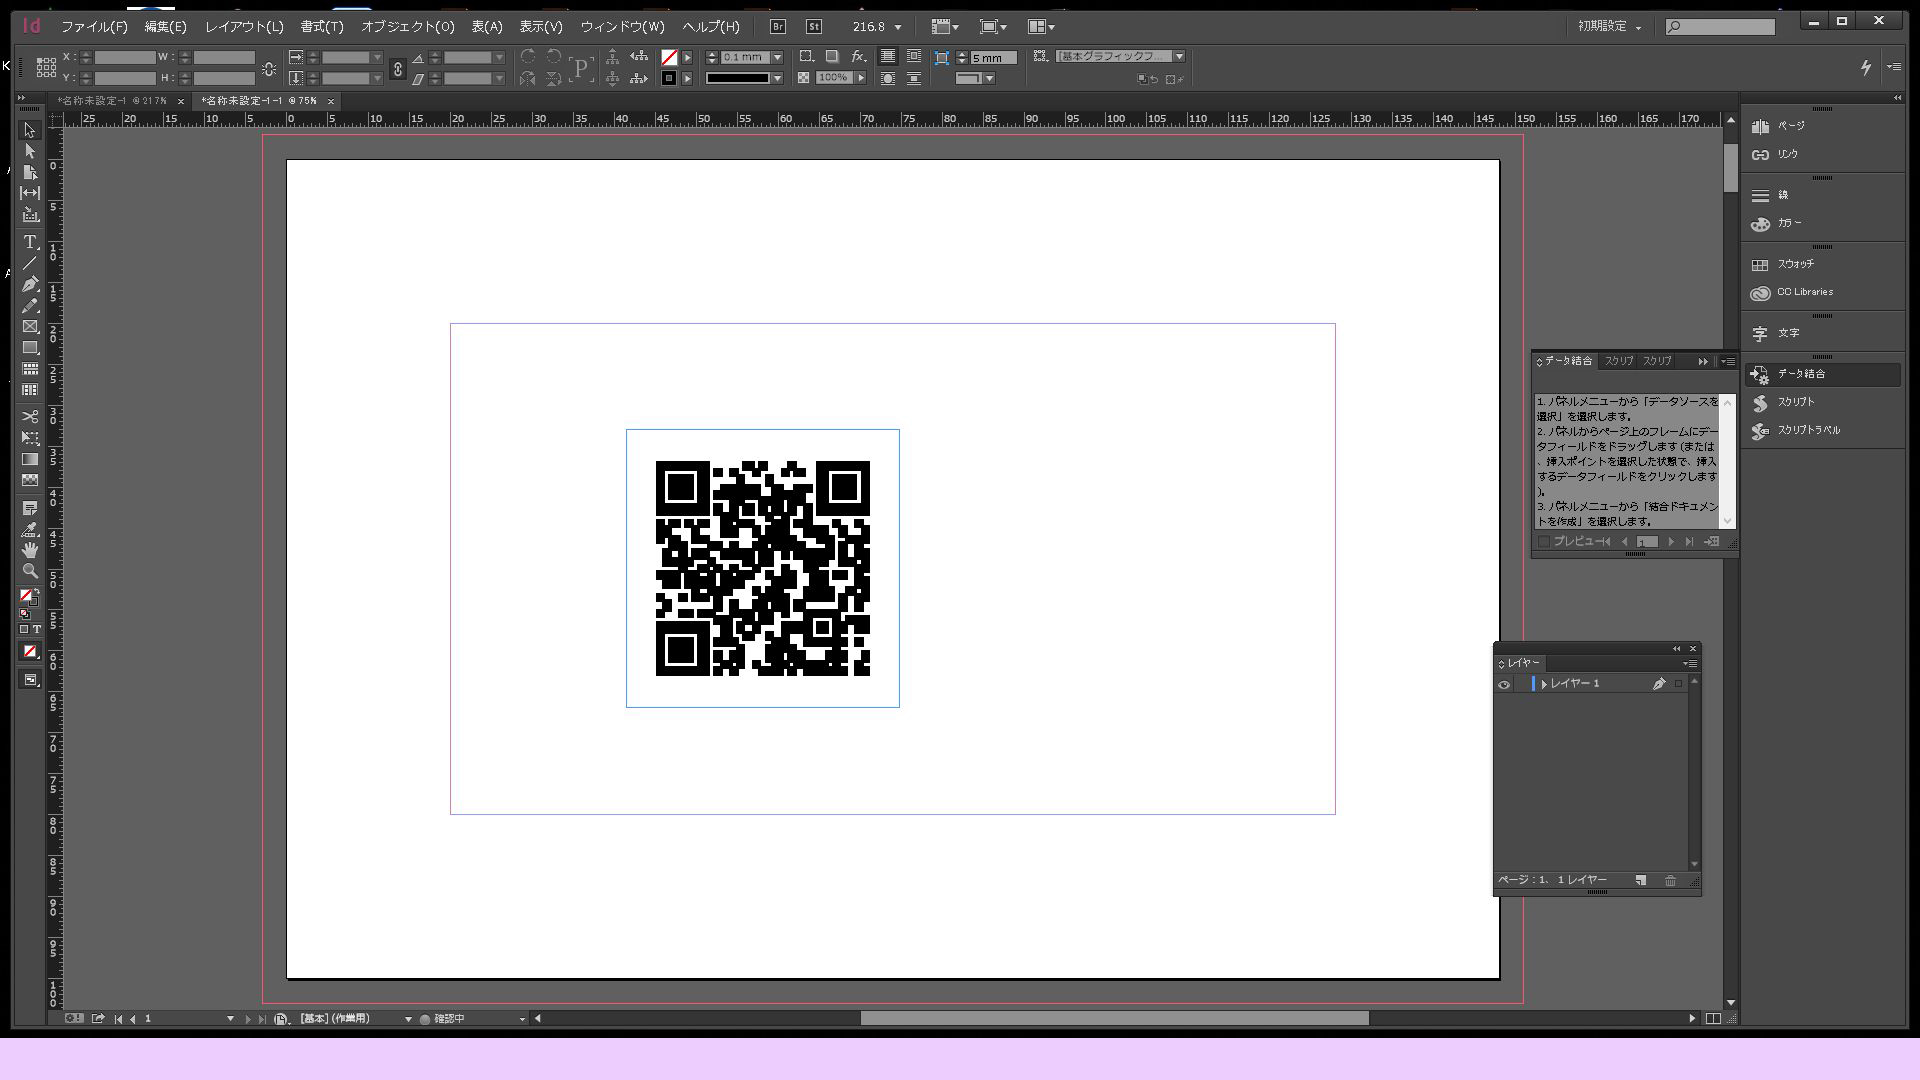
Task: Expand レイヤー 1 disclosure triangle
Action: (x=1544, y=684)
